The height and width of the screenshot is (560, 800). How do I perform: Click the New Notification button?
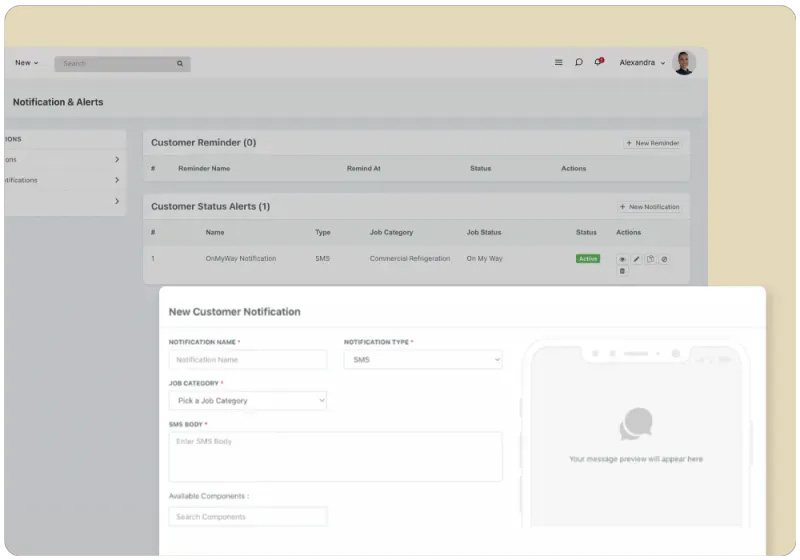[x=649, y=207]
